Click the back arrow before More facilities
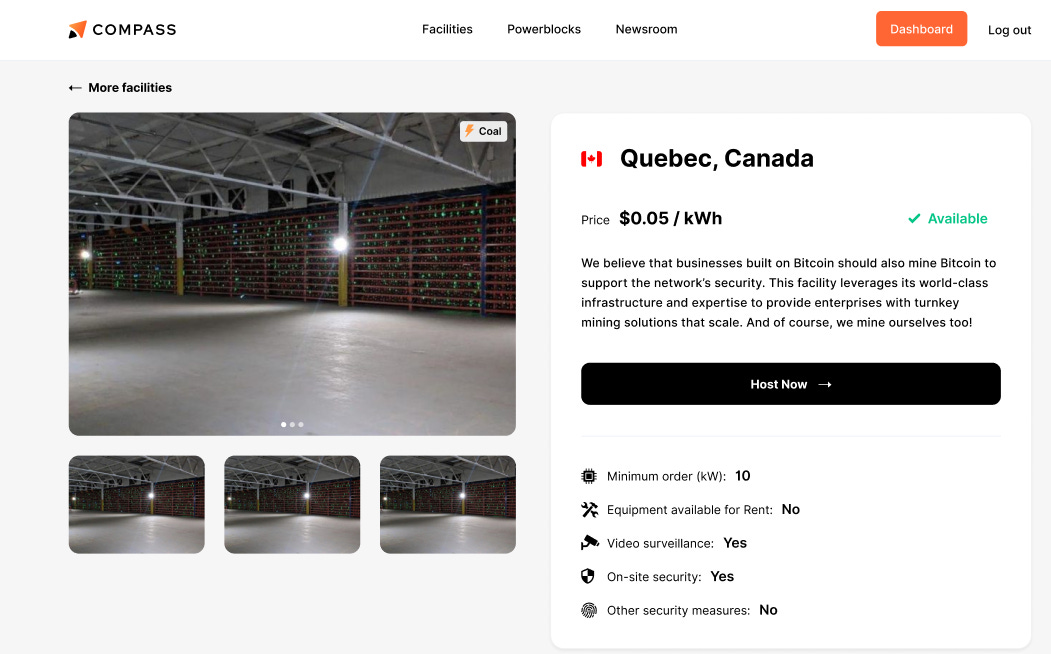The image size is (1051, 654). (75, 87)
